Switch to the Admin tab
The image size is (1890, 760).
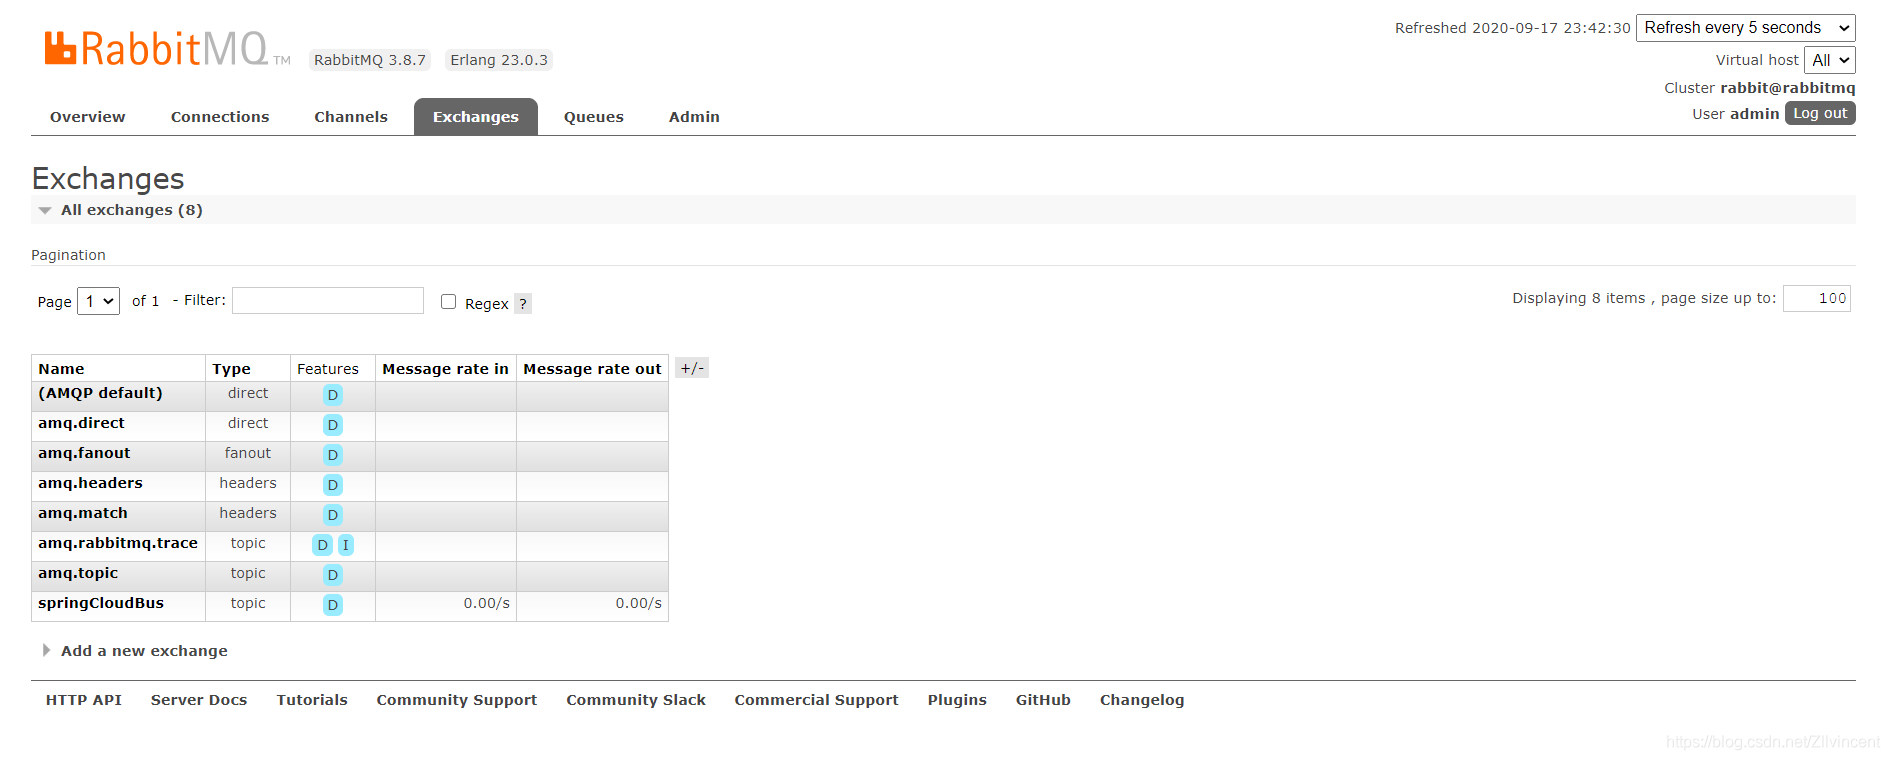694,117
